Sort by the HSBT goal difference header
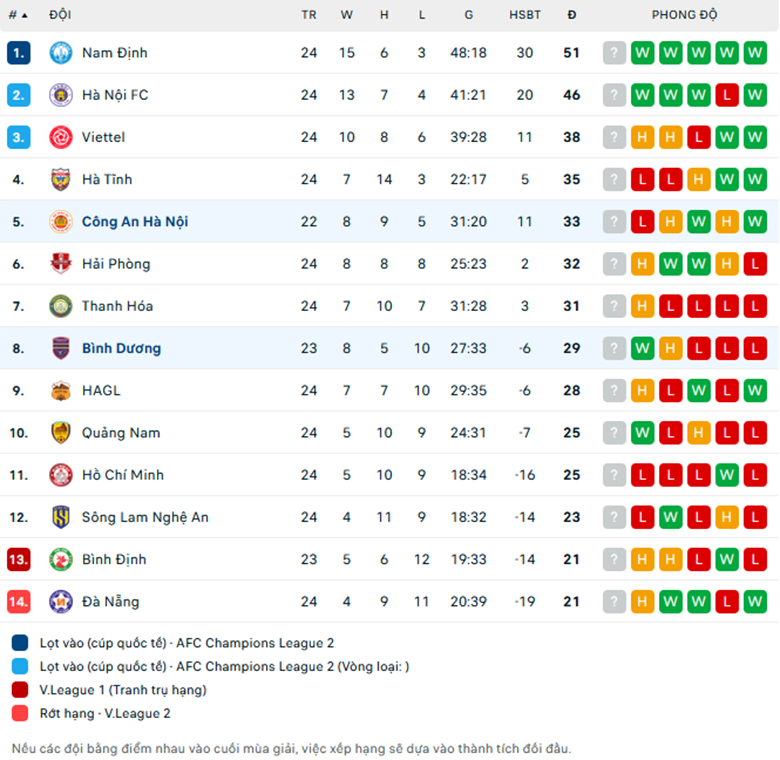 [525, 15]
